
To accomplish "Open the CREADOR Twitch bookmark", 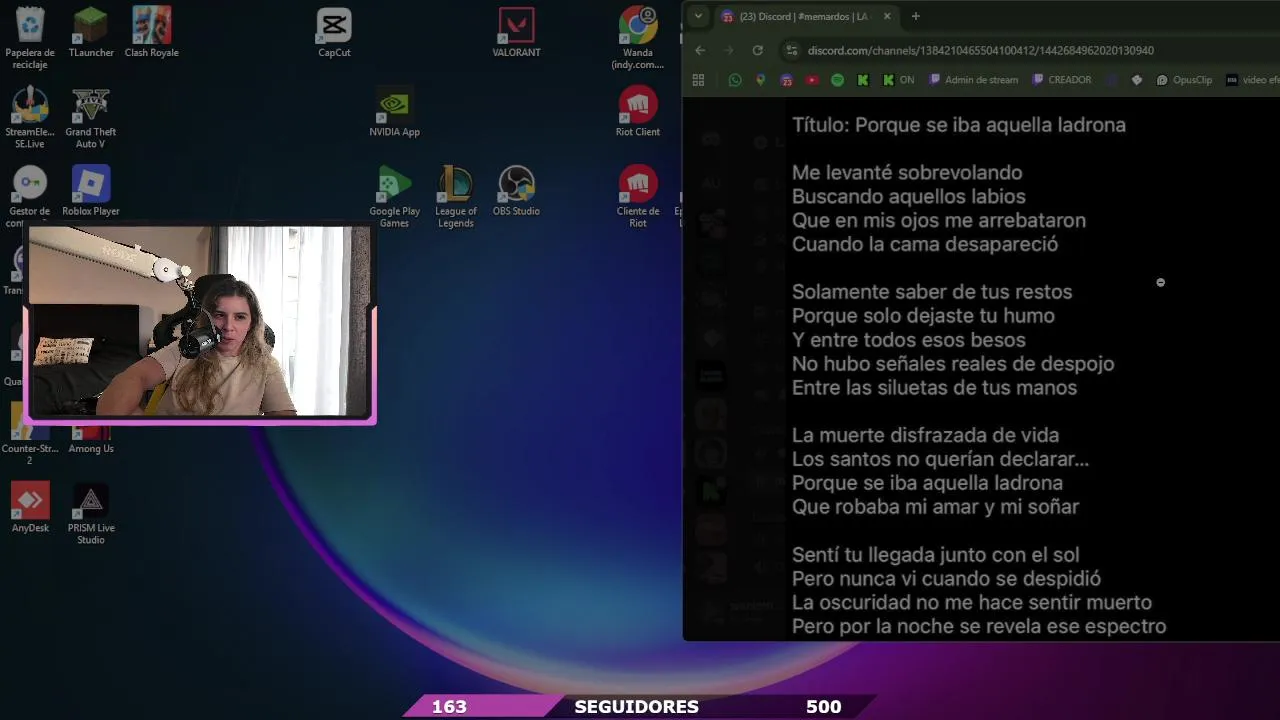I will click(1062, 80).
